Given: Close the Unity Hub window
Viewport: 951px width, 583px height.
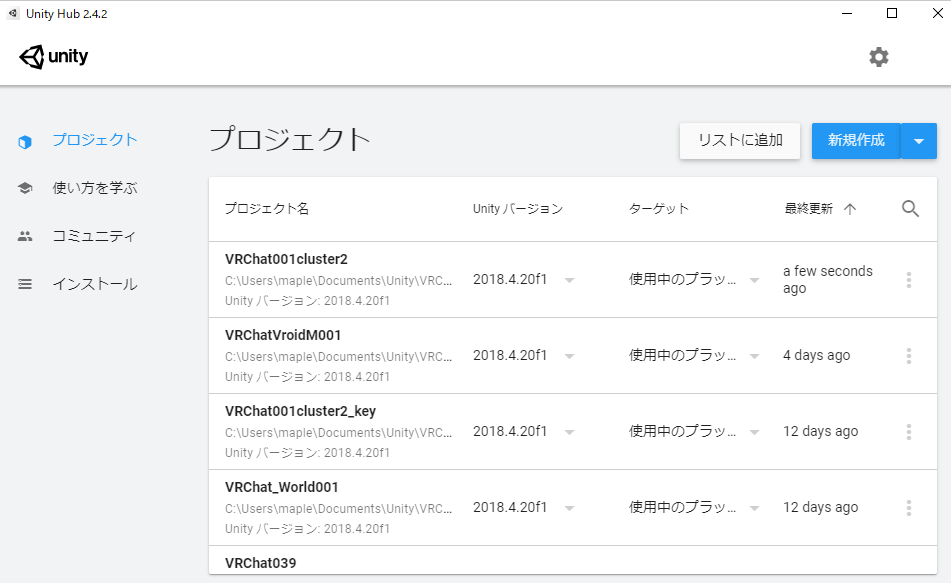Looking at the screenshot, I should (937, 13).
